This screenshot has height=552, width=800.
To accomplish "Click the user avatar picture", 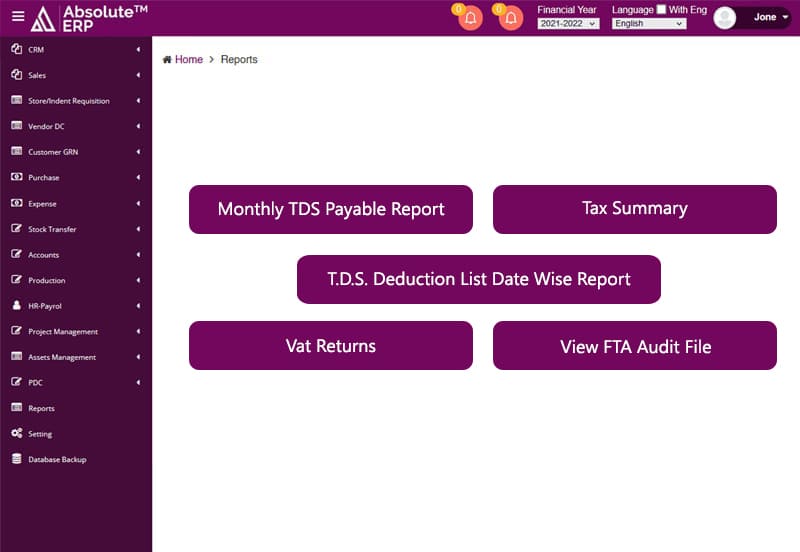I will 725,18.
